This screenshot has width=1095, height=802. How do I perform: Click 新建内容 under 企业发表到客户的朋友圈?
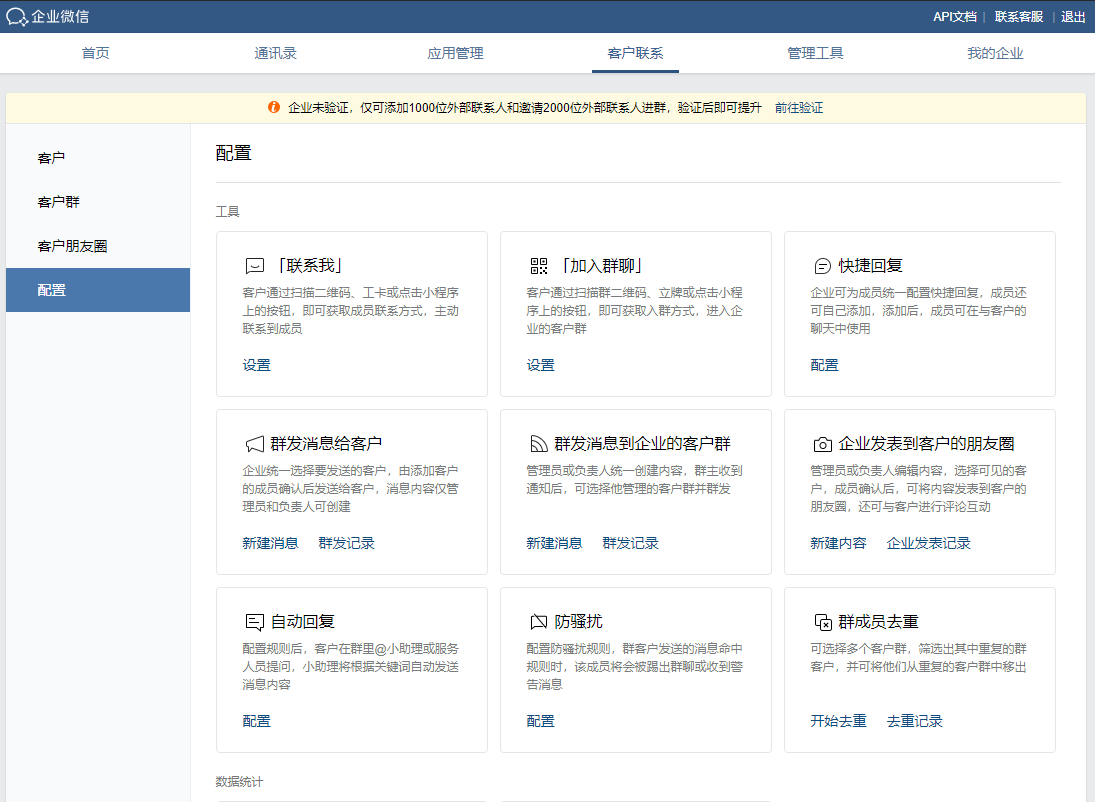838,543
